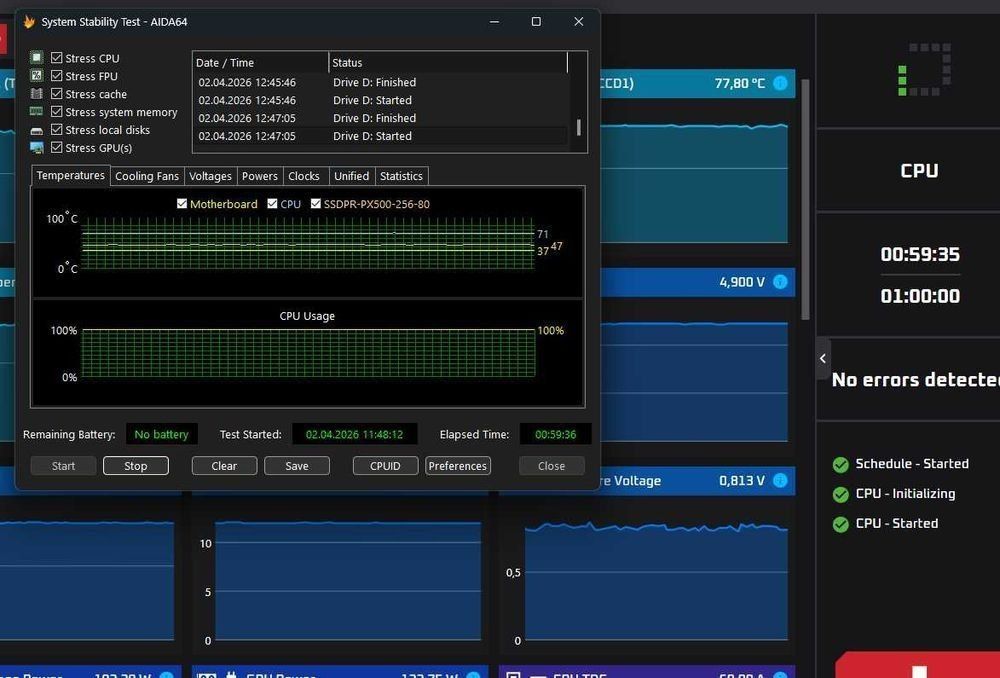1000x678 pixels.
Task: Click the monitor icon beside Stress GPU(s)
Action: pyautogui.click(x=37, y=148)
